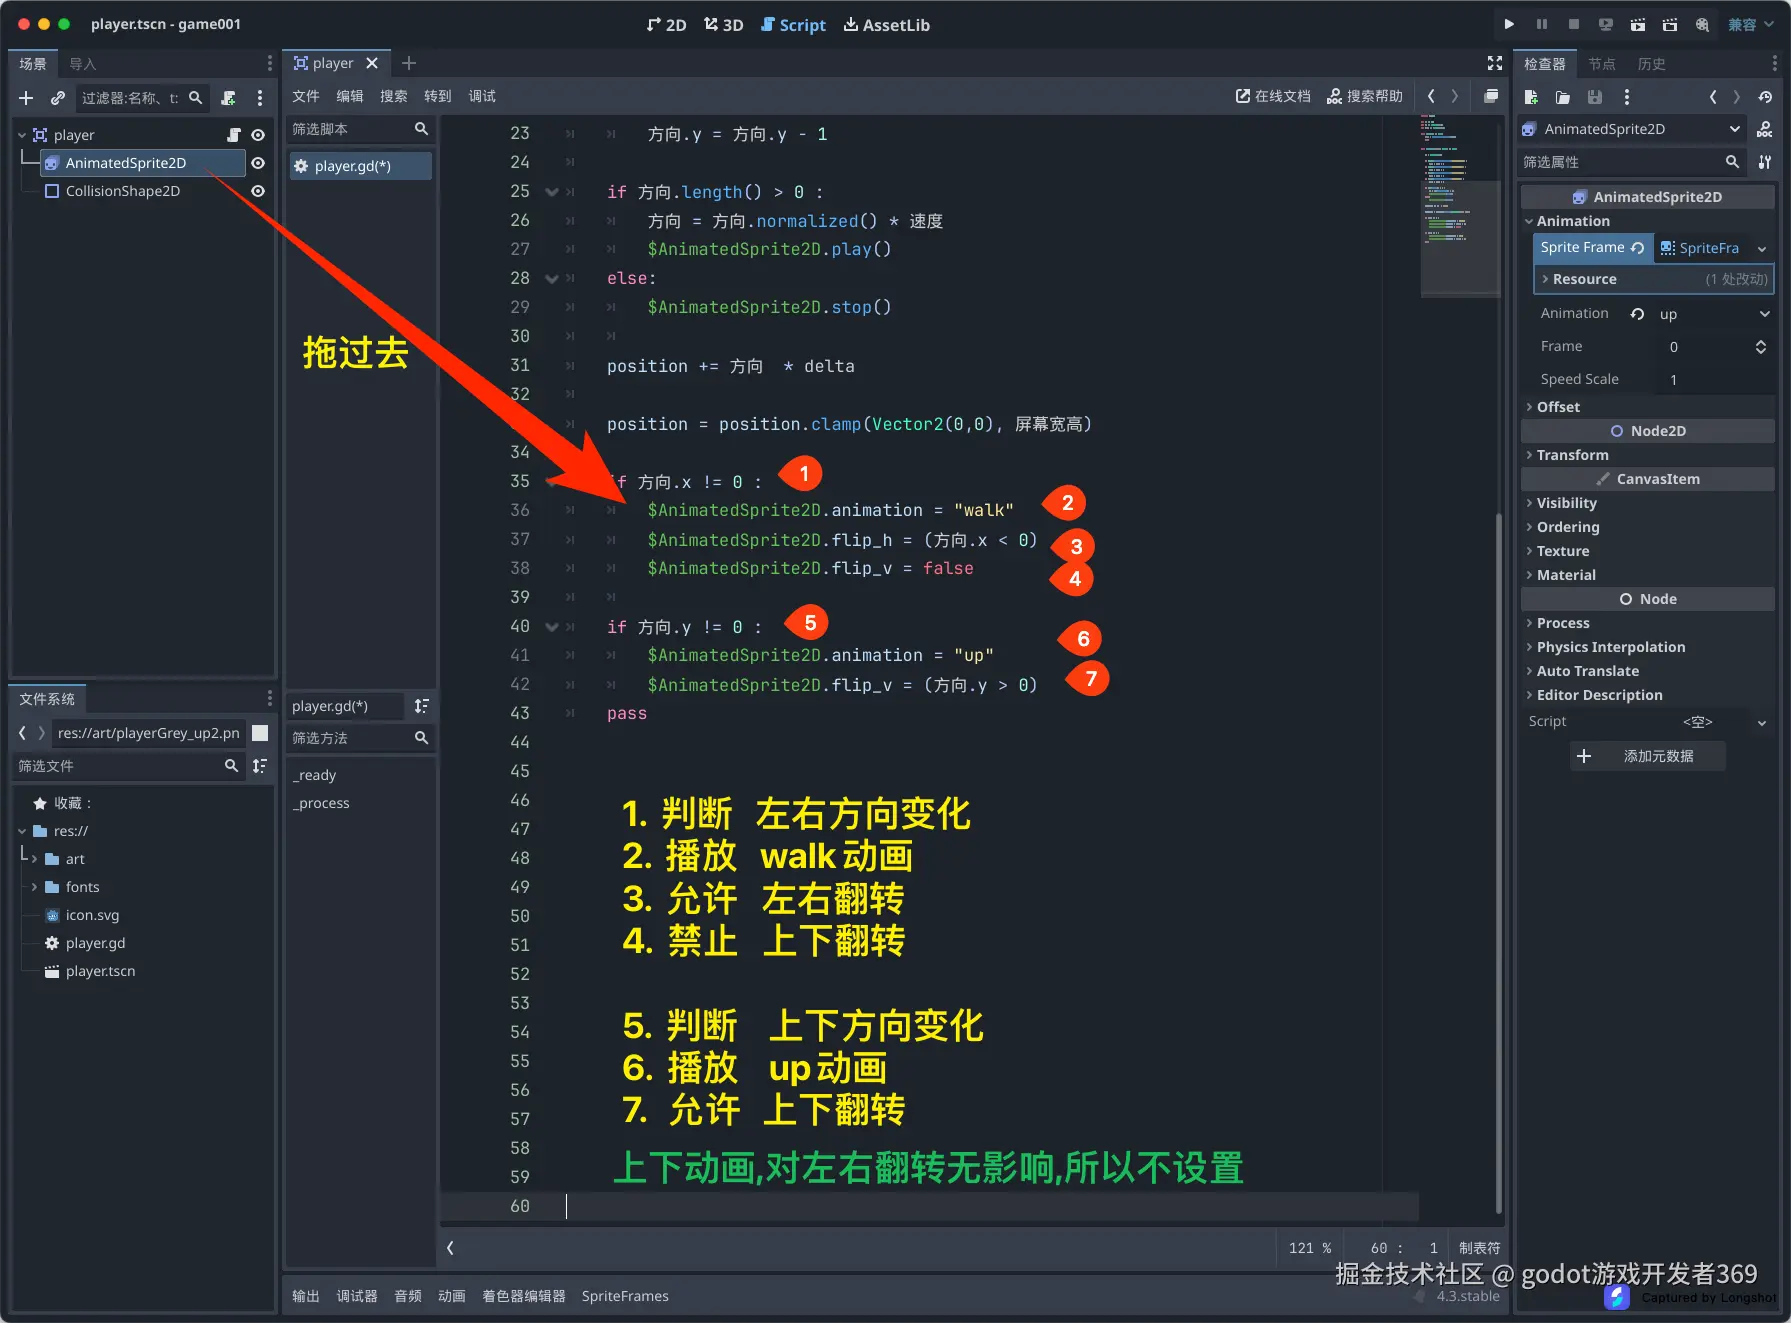Run the current scene clapperboard icon

pyautogui.click(x=1637, y=24)
